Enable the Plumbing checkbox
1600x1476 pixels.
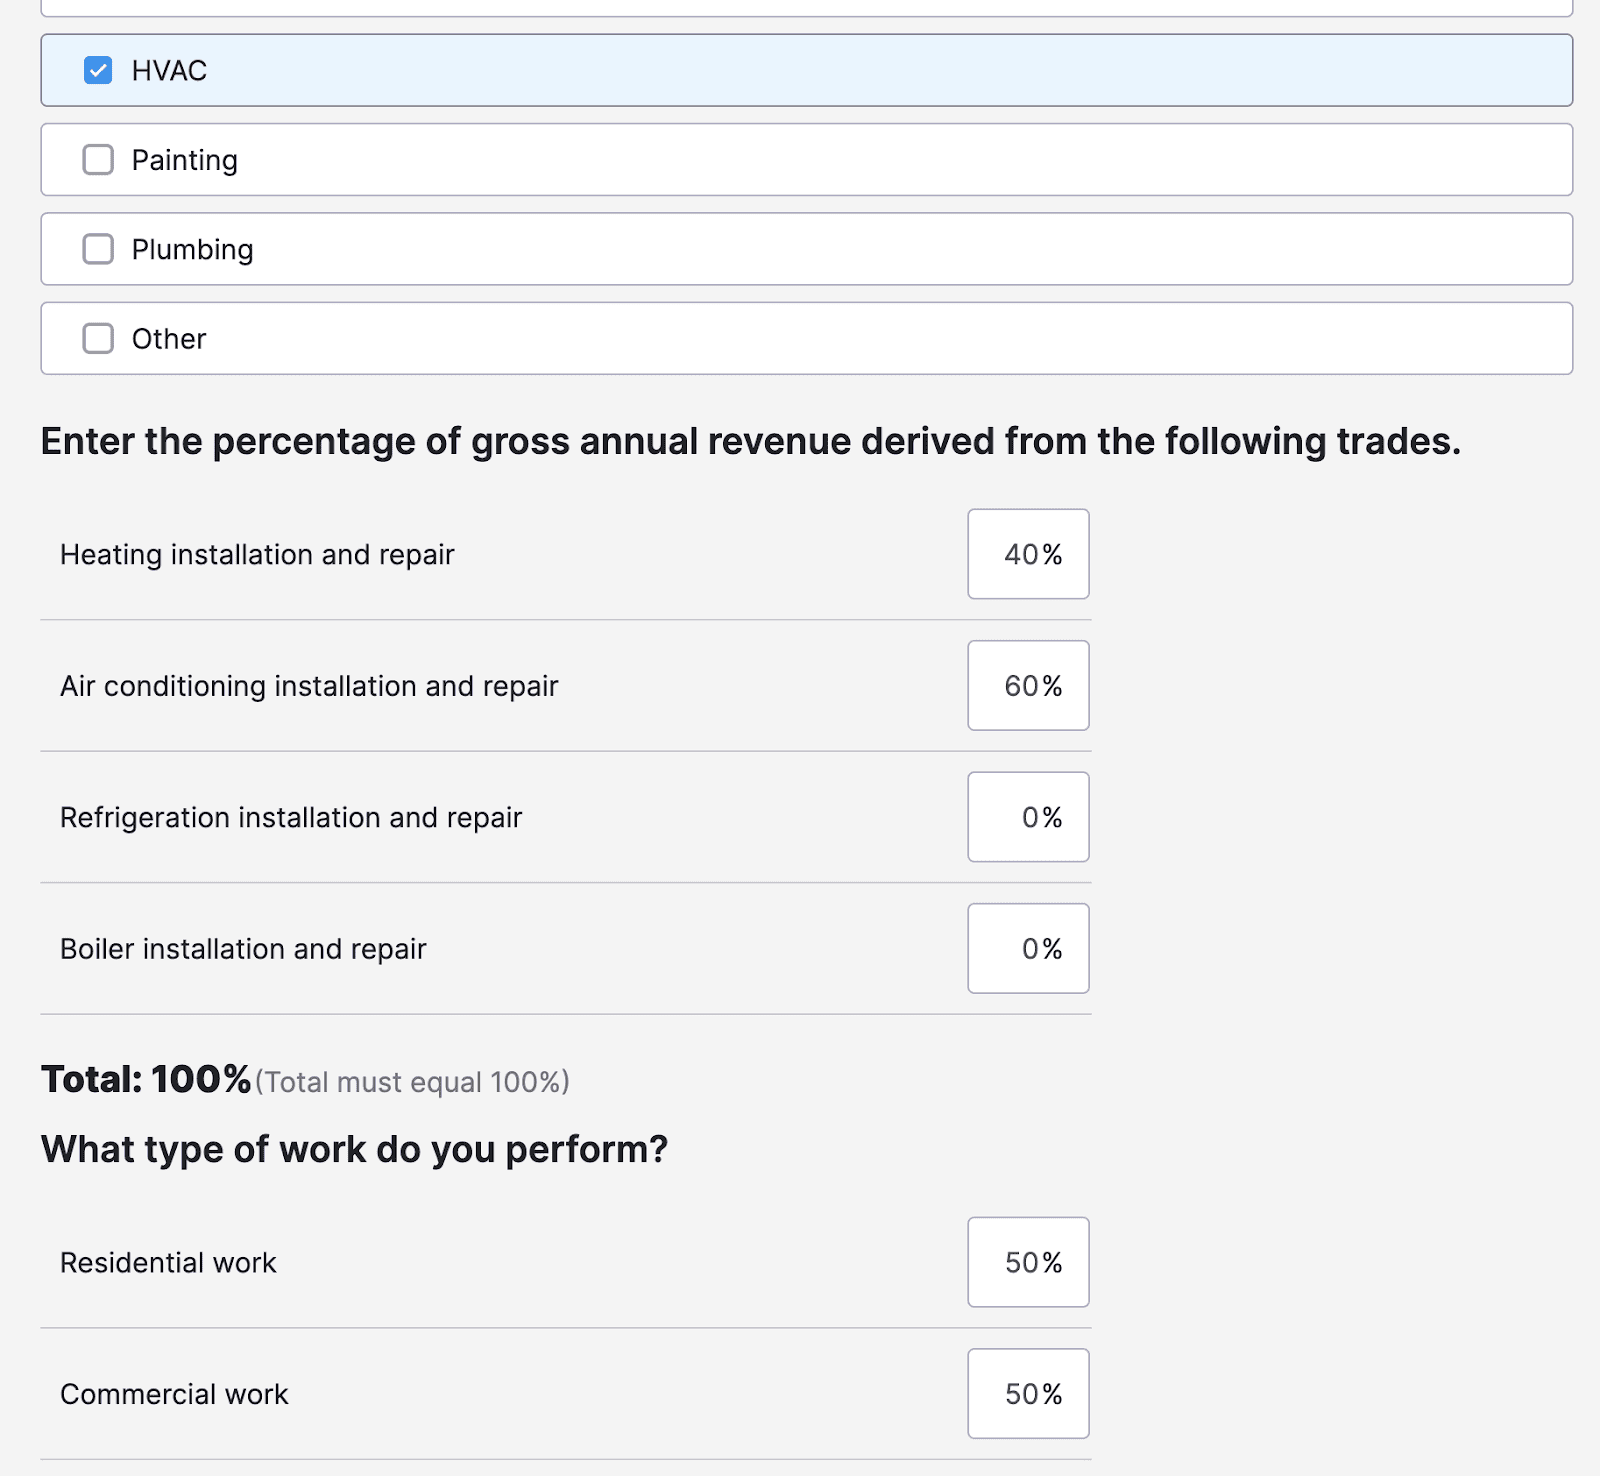coord(98,249)
